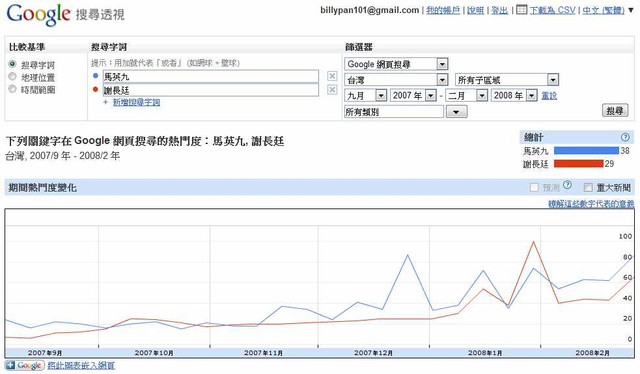Click the blue 馬英九 total bar

tap(586, 151)
